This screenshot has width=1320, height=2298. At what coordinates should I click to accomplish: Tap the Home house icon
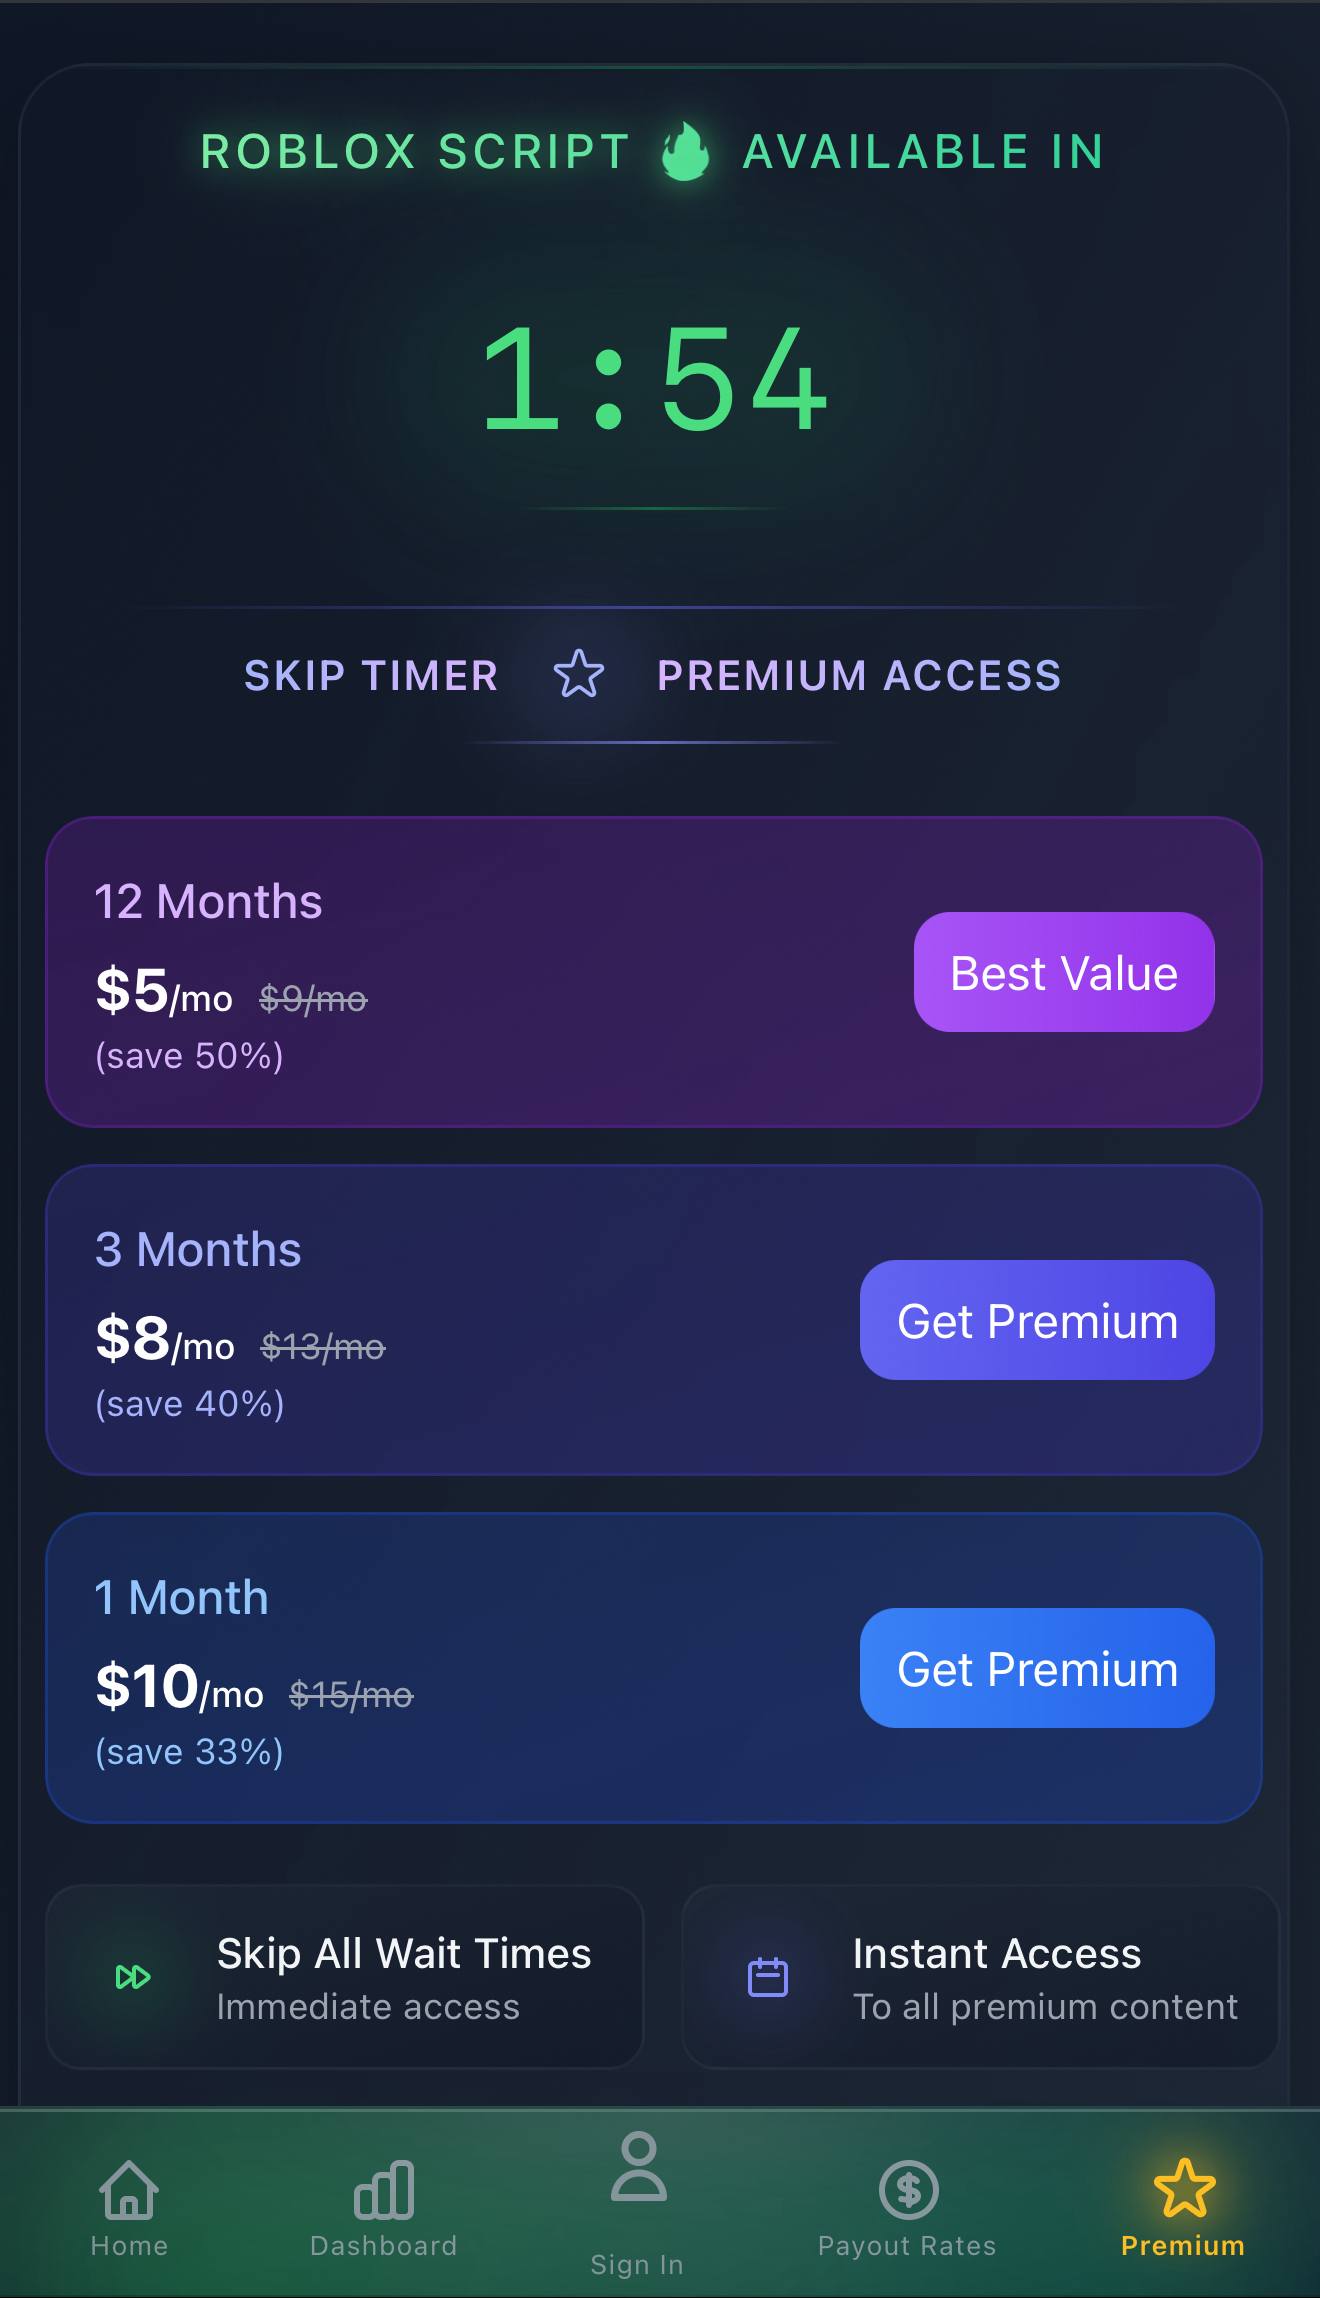point(129,2190)
